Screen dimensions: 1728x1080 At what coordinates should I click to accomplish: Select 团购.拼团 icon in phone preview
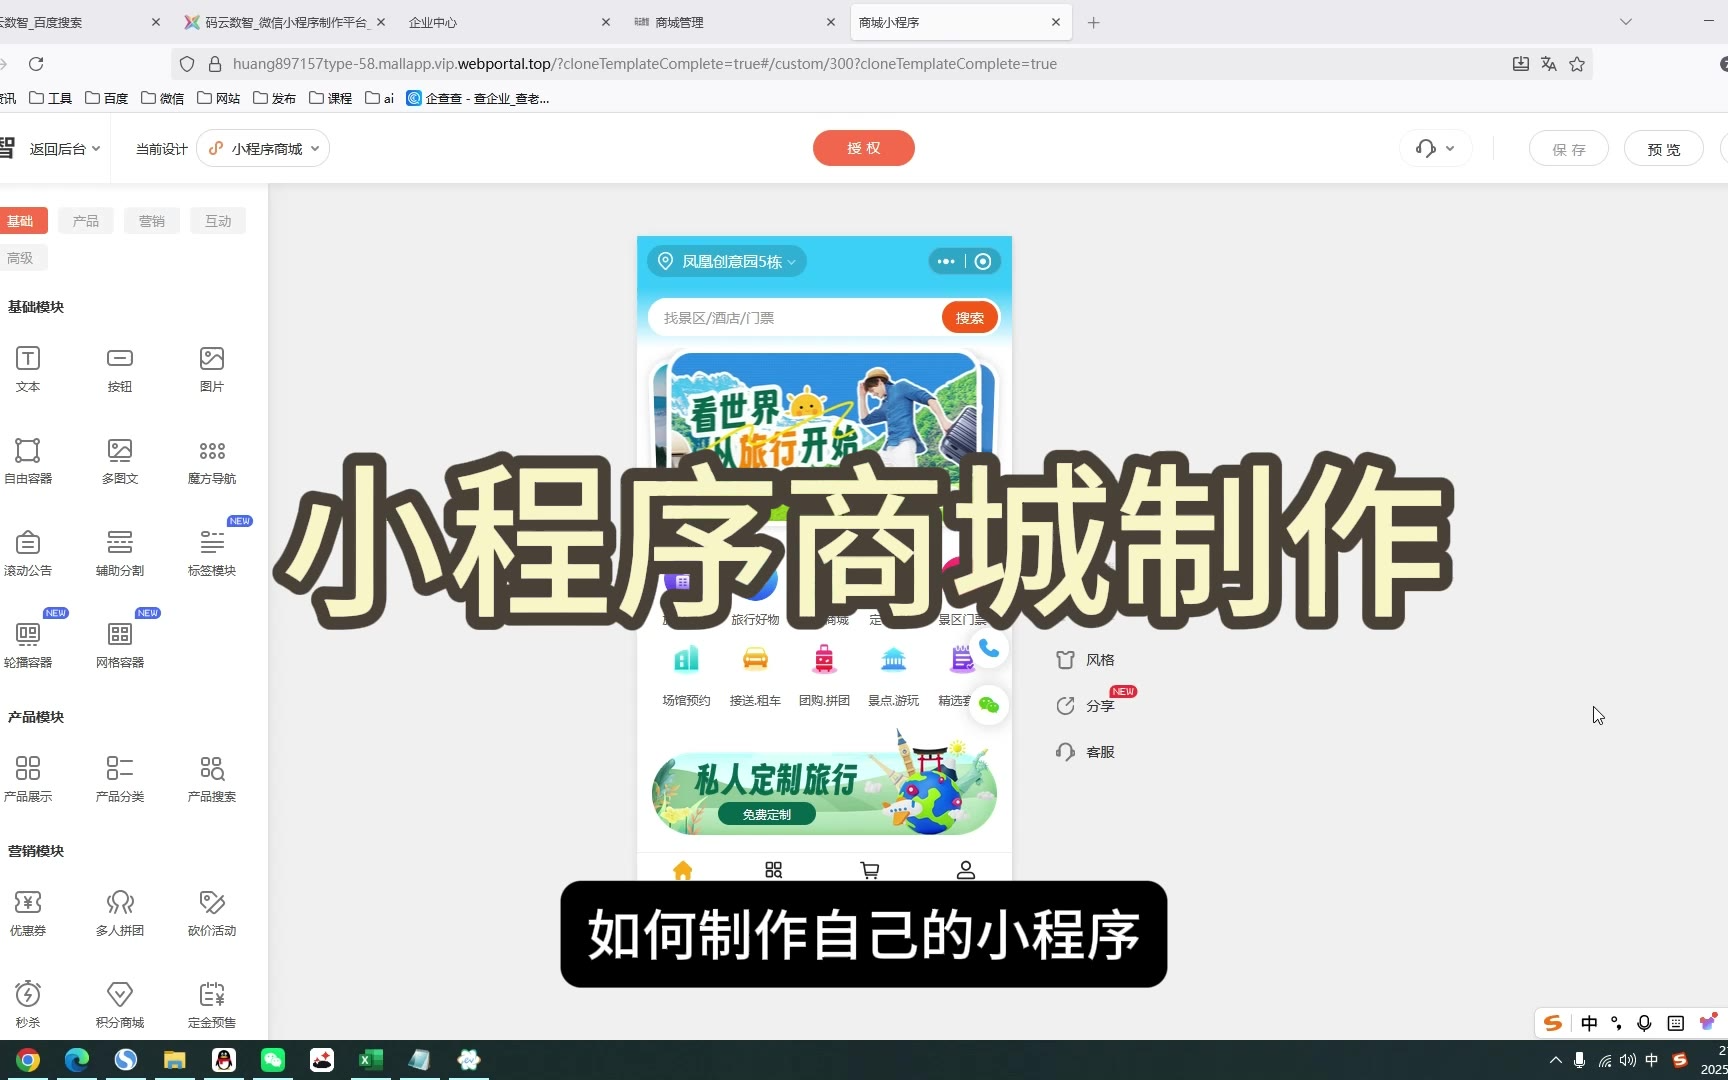(x=824, y=675)
